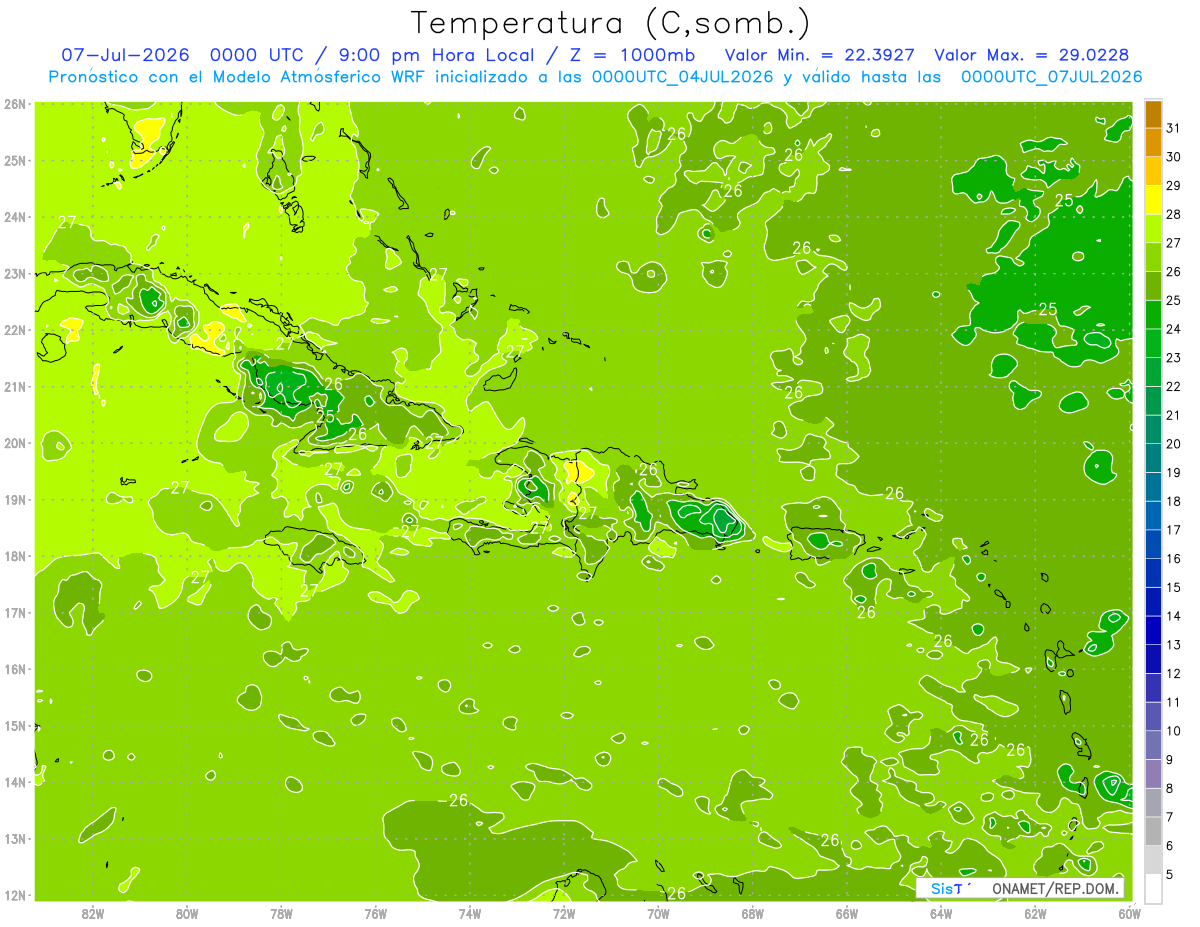
Task: Click the colorbar label '14'
Action: 1174,616
